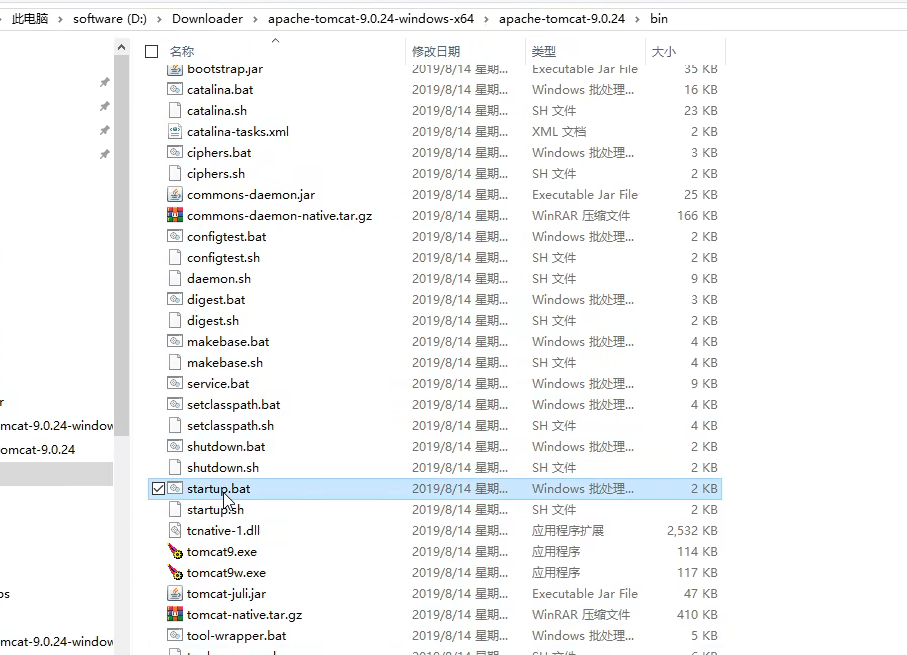Click the catalina-tasks.xml file icon
907x655 pixels.
point(175,131)
